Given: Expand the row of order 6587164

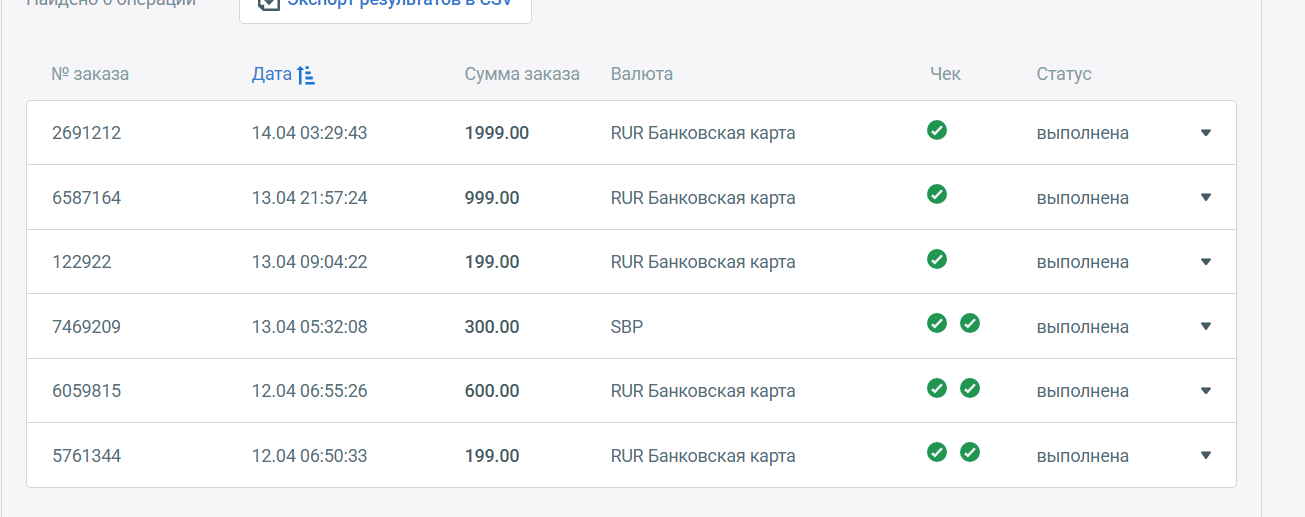Looking at the screenshot, I should click(x=1206, y=197).
